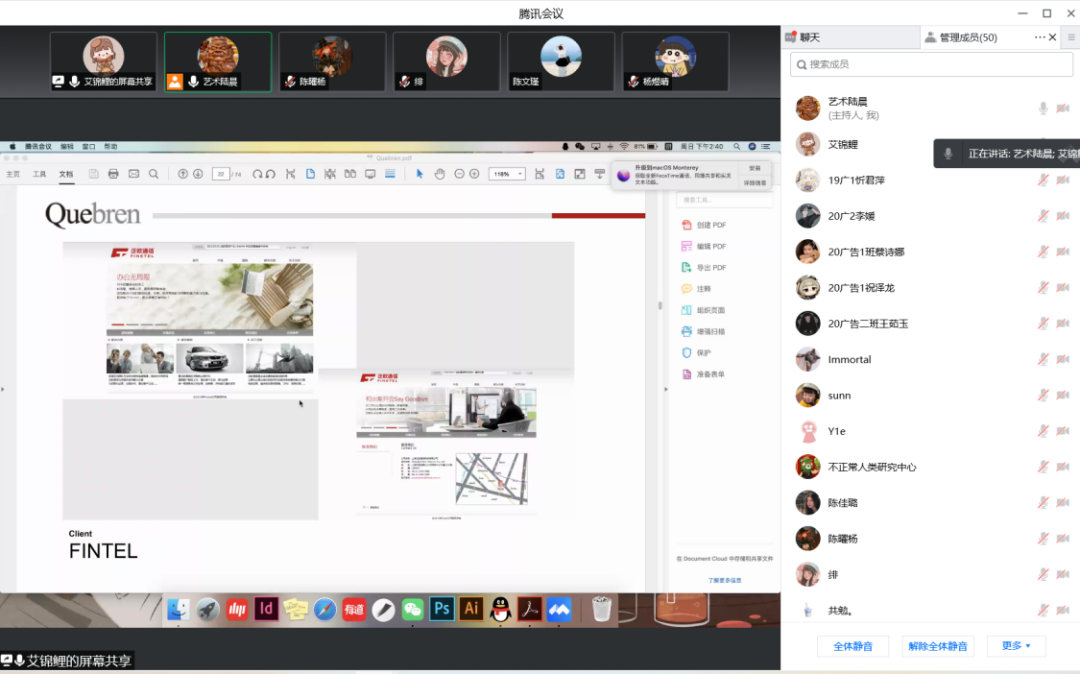
Task: Click 详细信息 on the macOS notification
Action: 755,183
